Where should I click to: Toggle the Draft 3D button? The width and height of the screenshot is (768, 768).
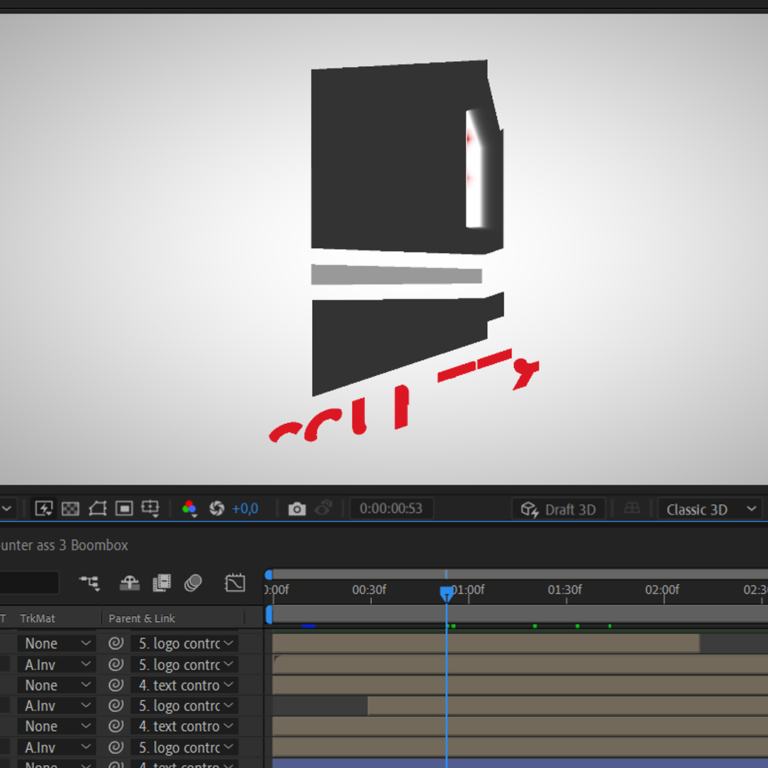[559, 509]
